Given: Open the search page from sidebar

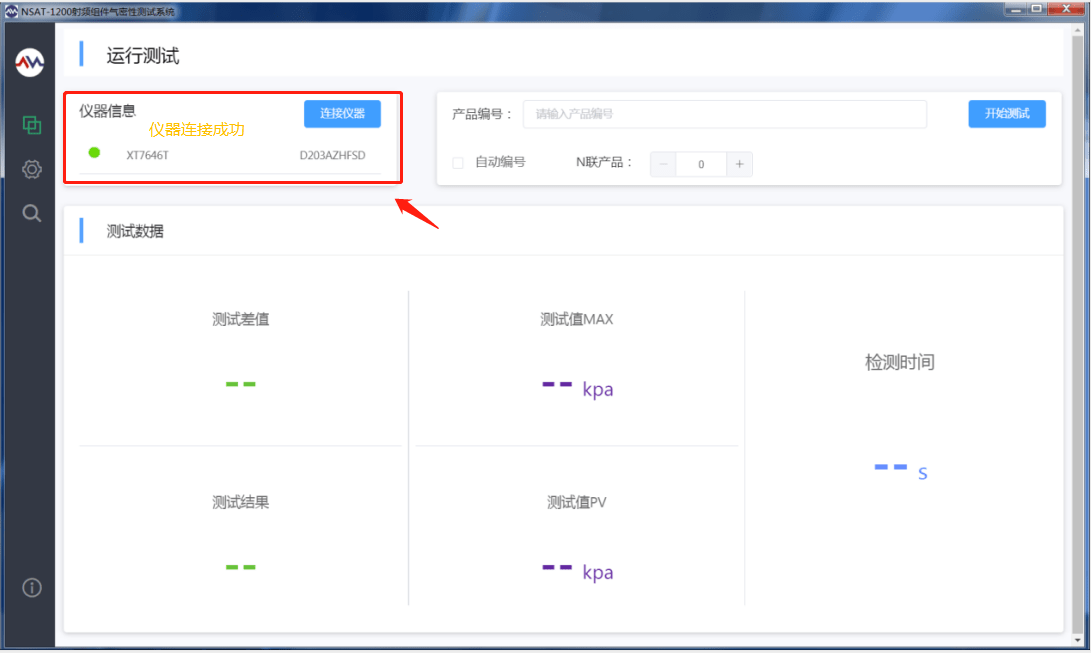Looking at the screenshot, I should 31,213.
